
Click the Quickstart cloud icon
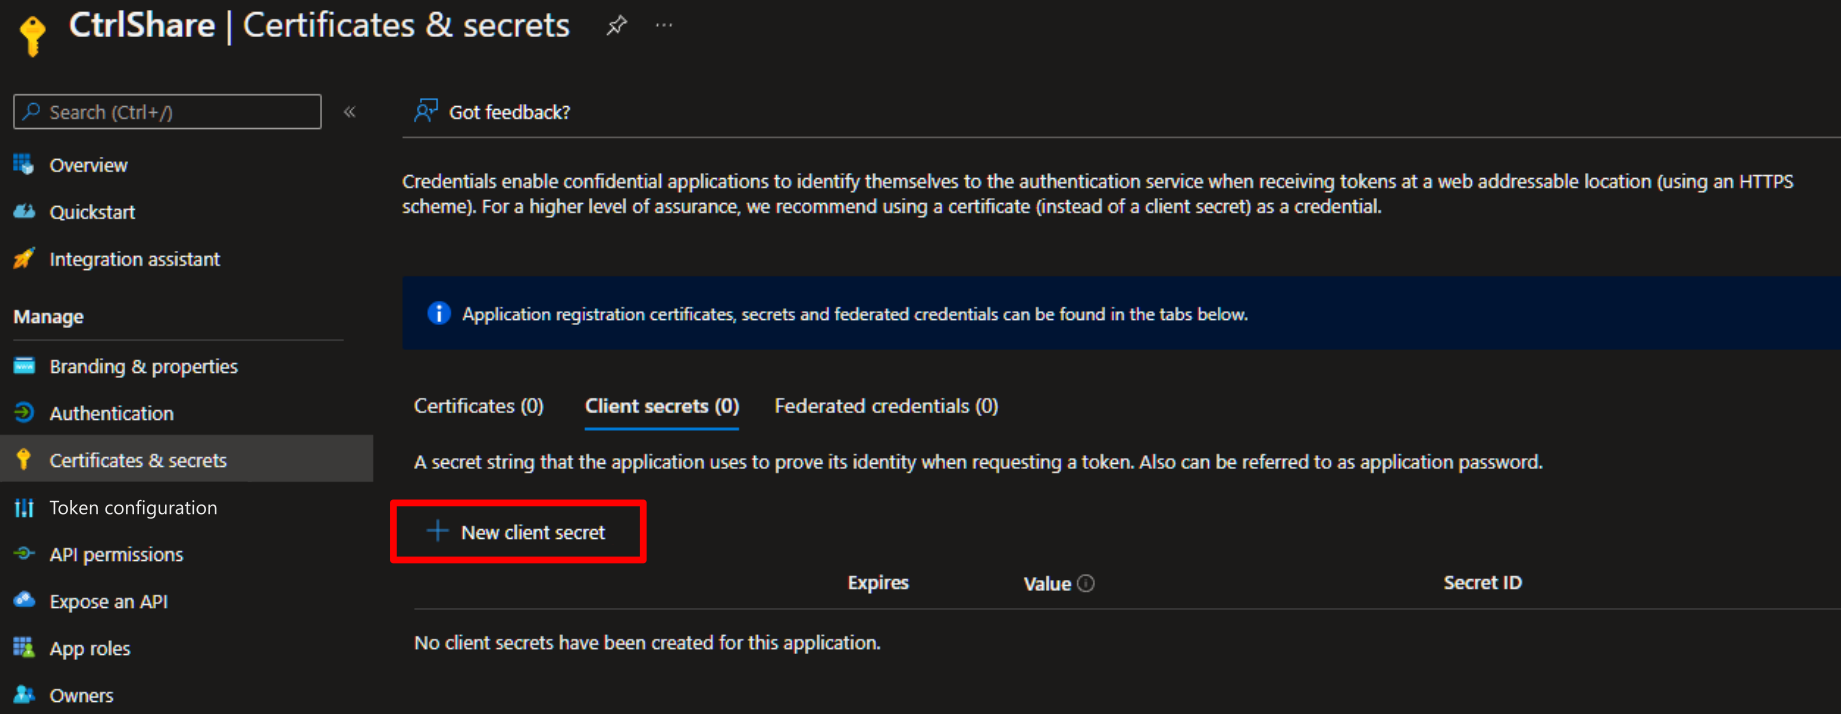click(x=24, y=211)
